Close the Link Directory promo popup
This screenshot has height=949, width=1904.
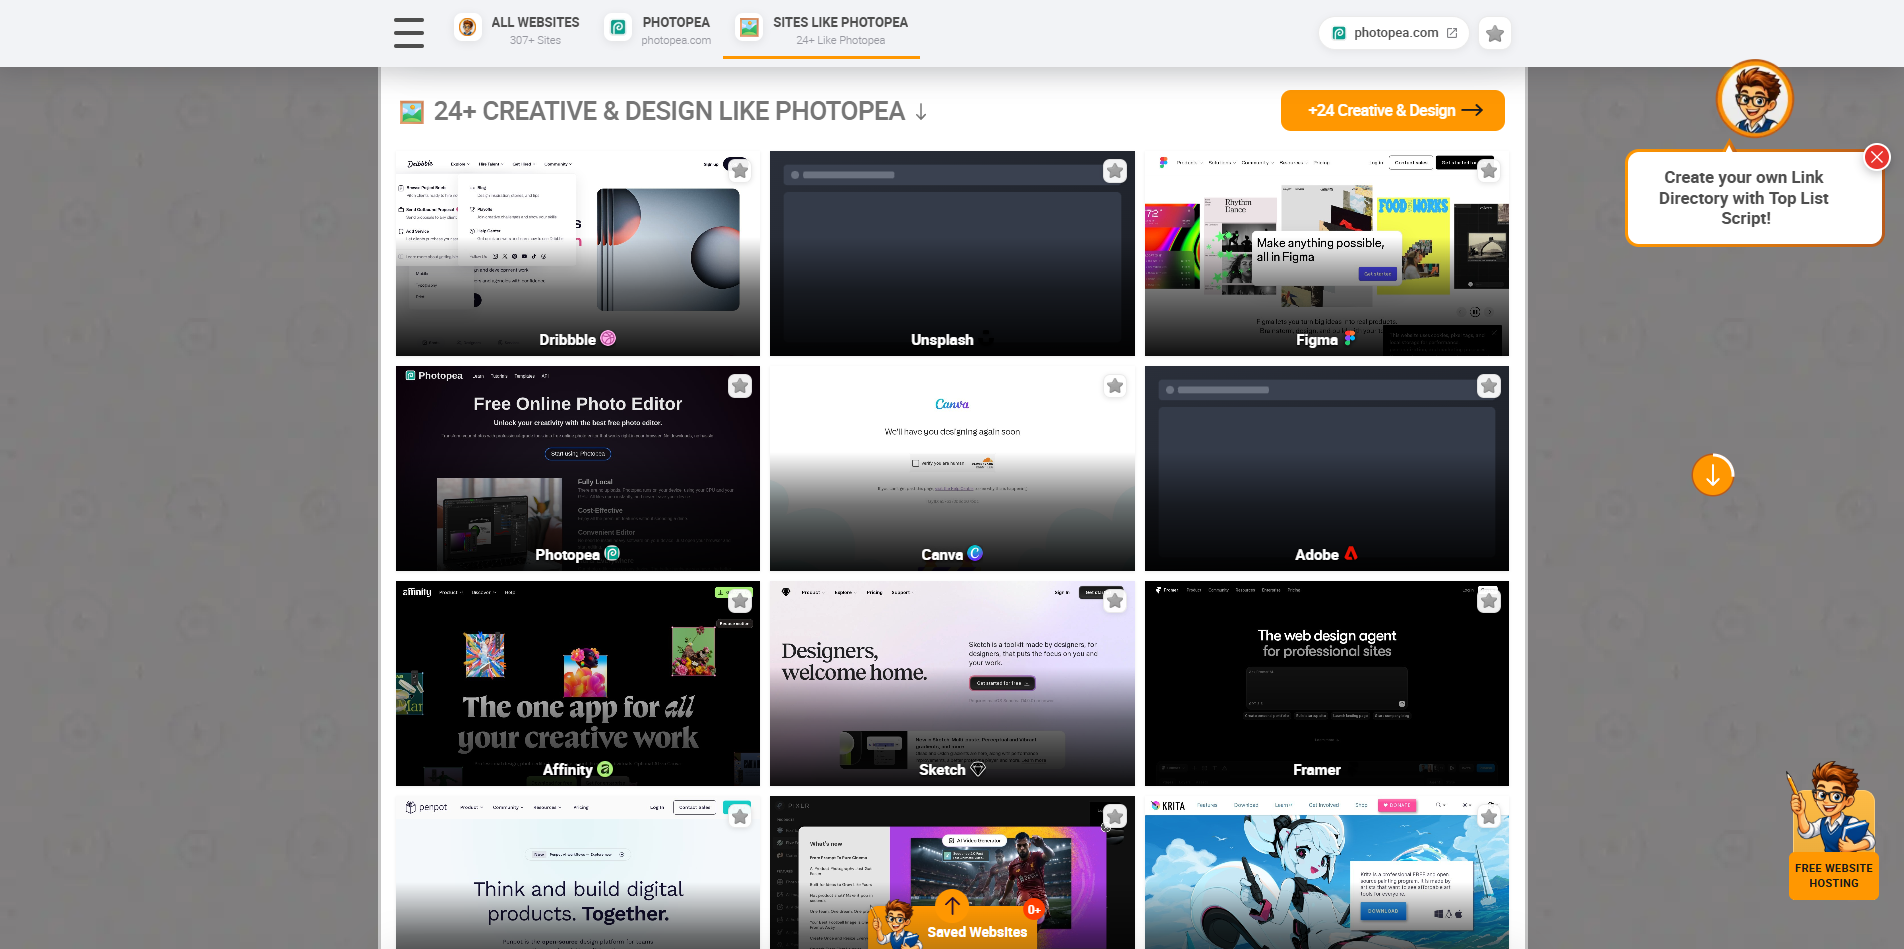point(1877,157)
